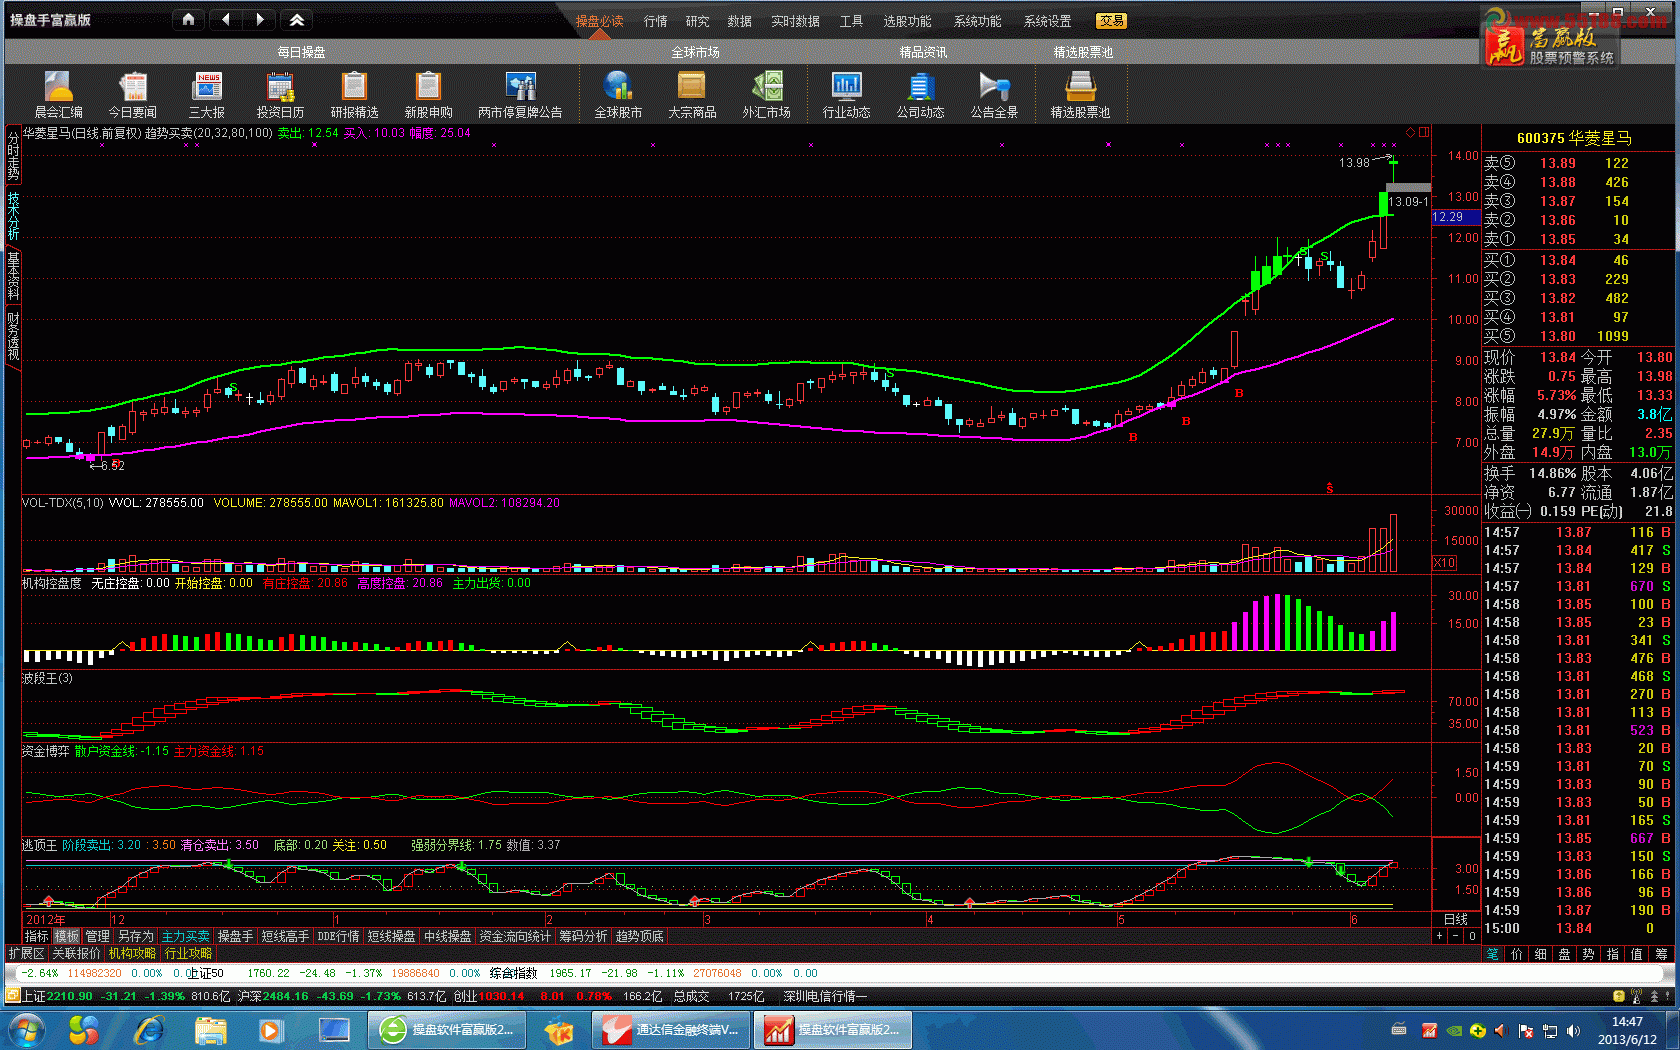Open the 投资日历 calendar icon
The height and width of the screenshot is (1050, 1680).
tap(280, 95)
